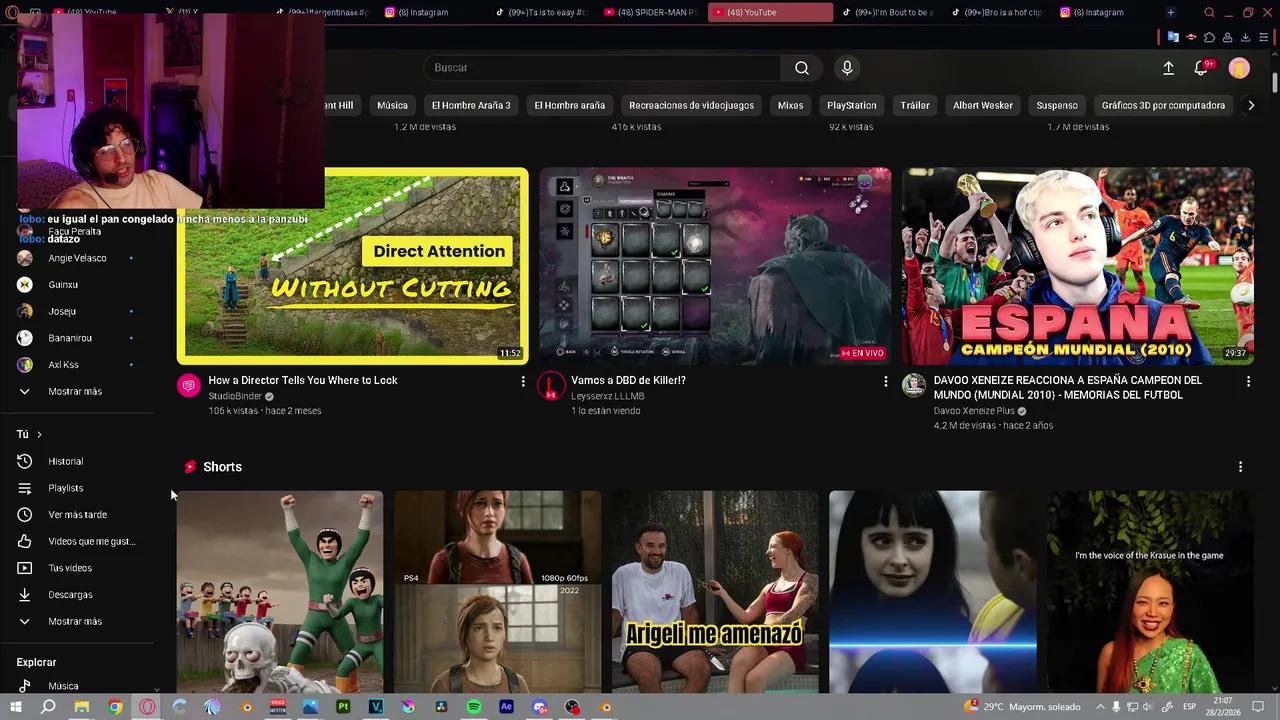Select Recreaciones de videojuegos chip
1280x720 pixels.
point(691,105)
